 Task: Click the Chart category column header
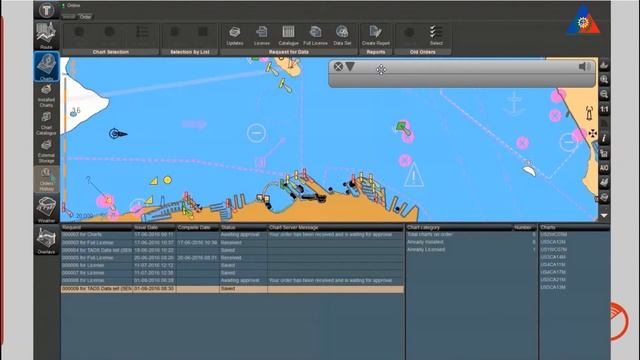(459, 227)
